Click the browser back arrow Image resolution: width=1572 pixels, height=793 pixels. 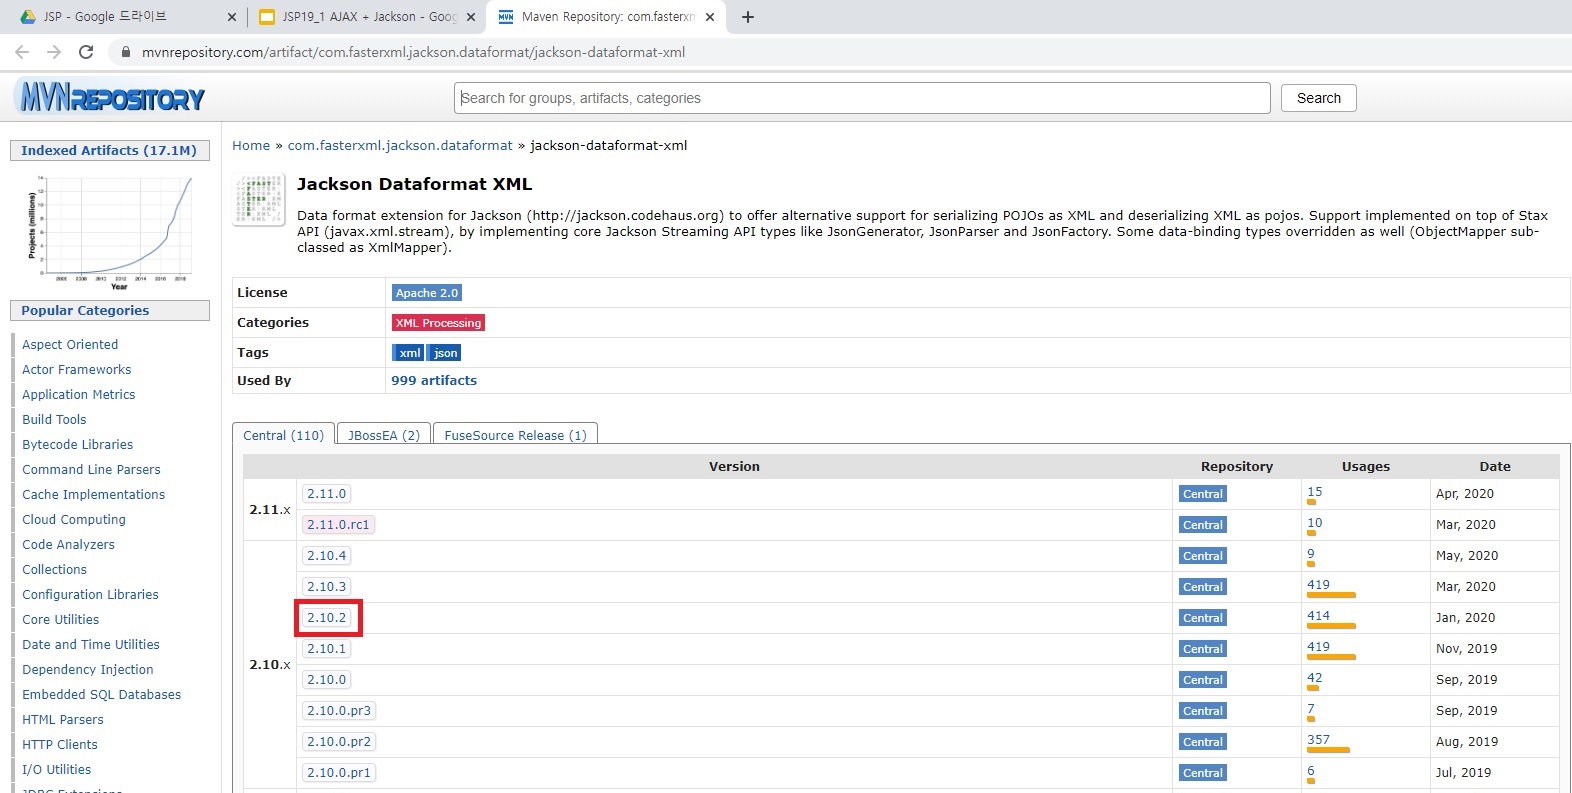click(x=22, y=52)
